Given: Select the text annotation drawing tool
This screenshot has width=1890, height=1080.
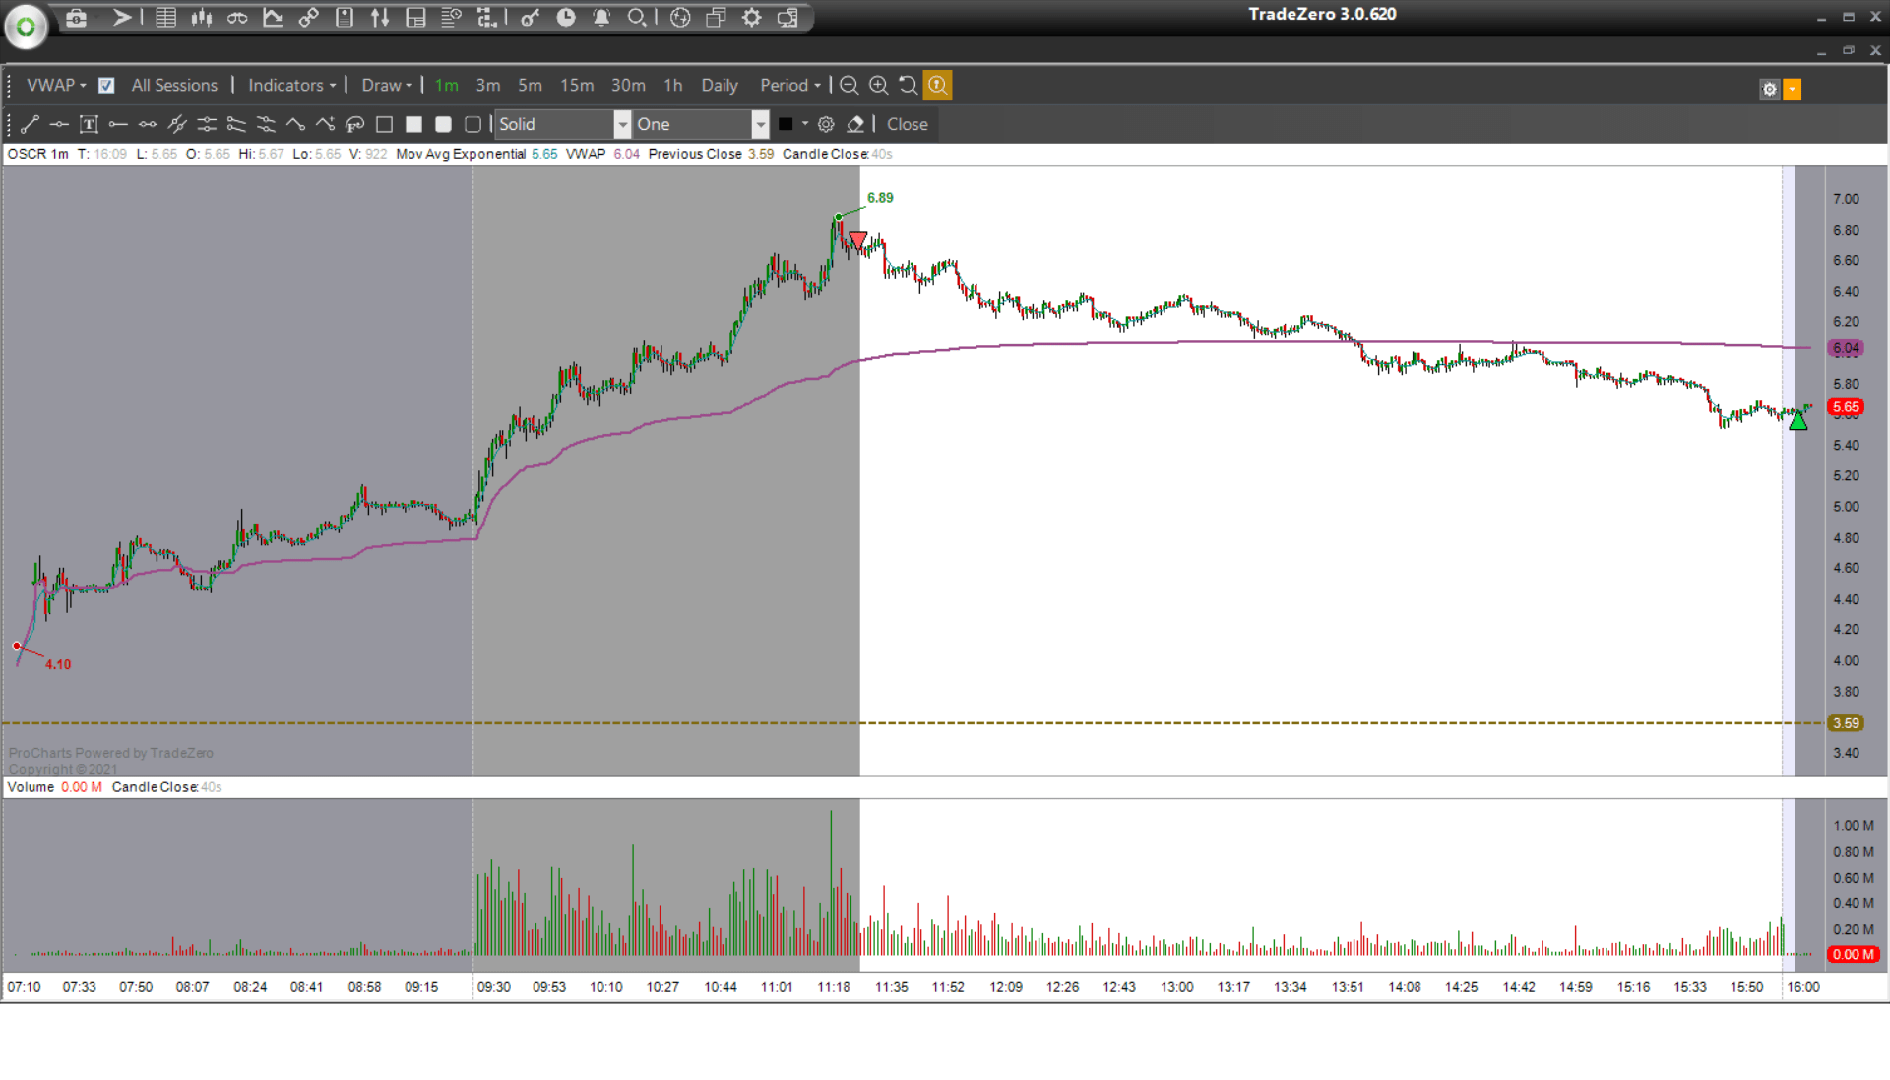Looking at the screenshot, I should [89, 124].
